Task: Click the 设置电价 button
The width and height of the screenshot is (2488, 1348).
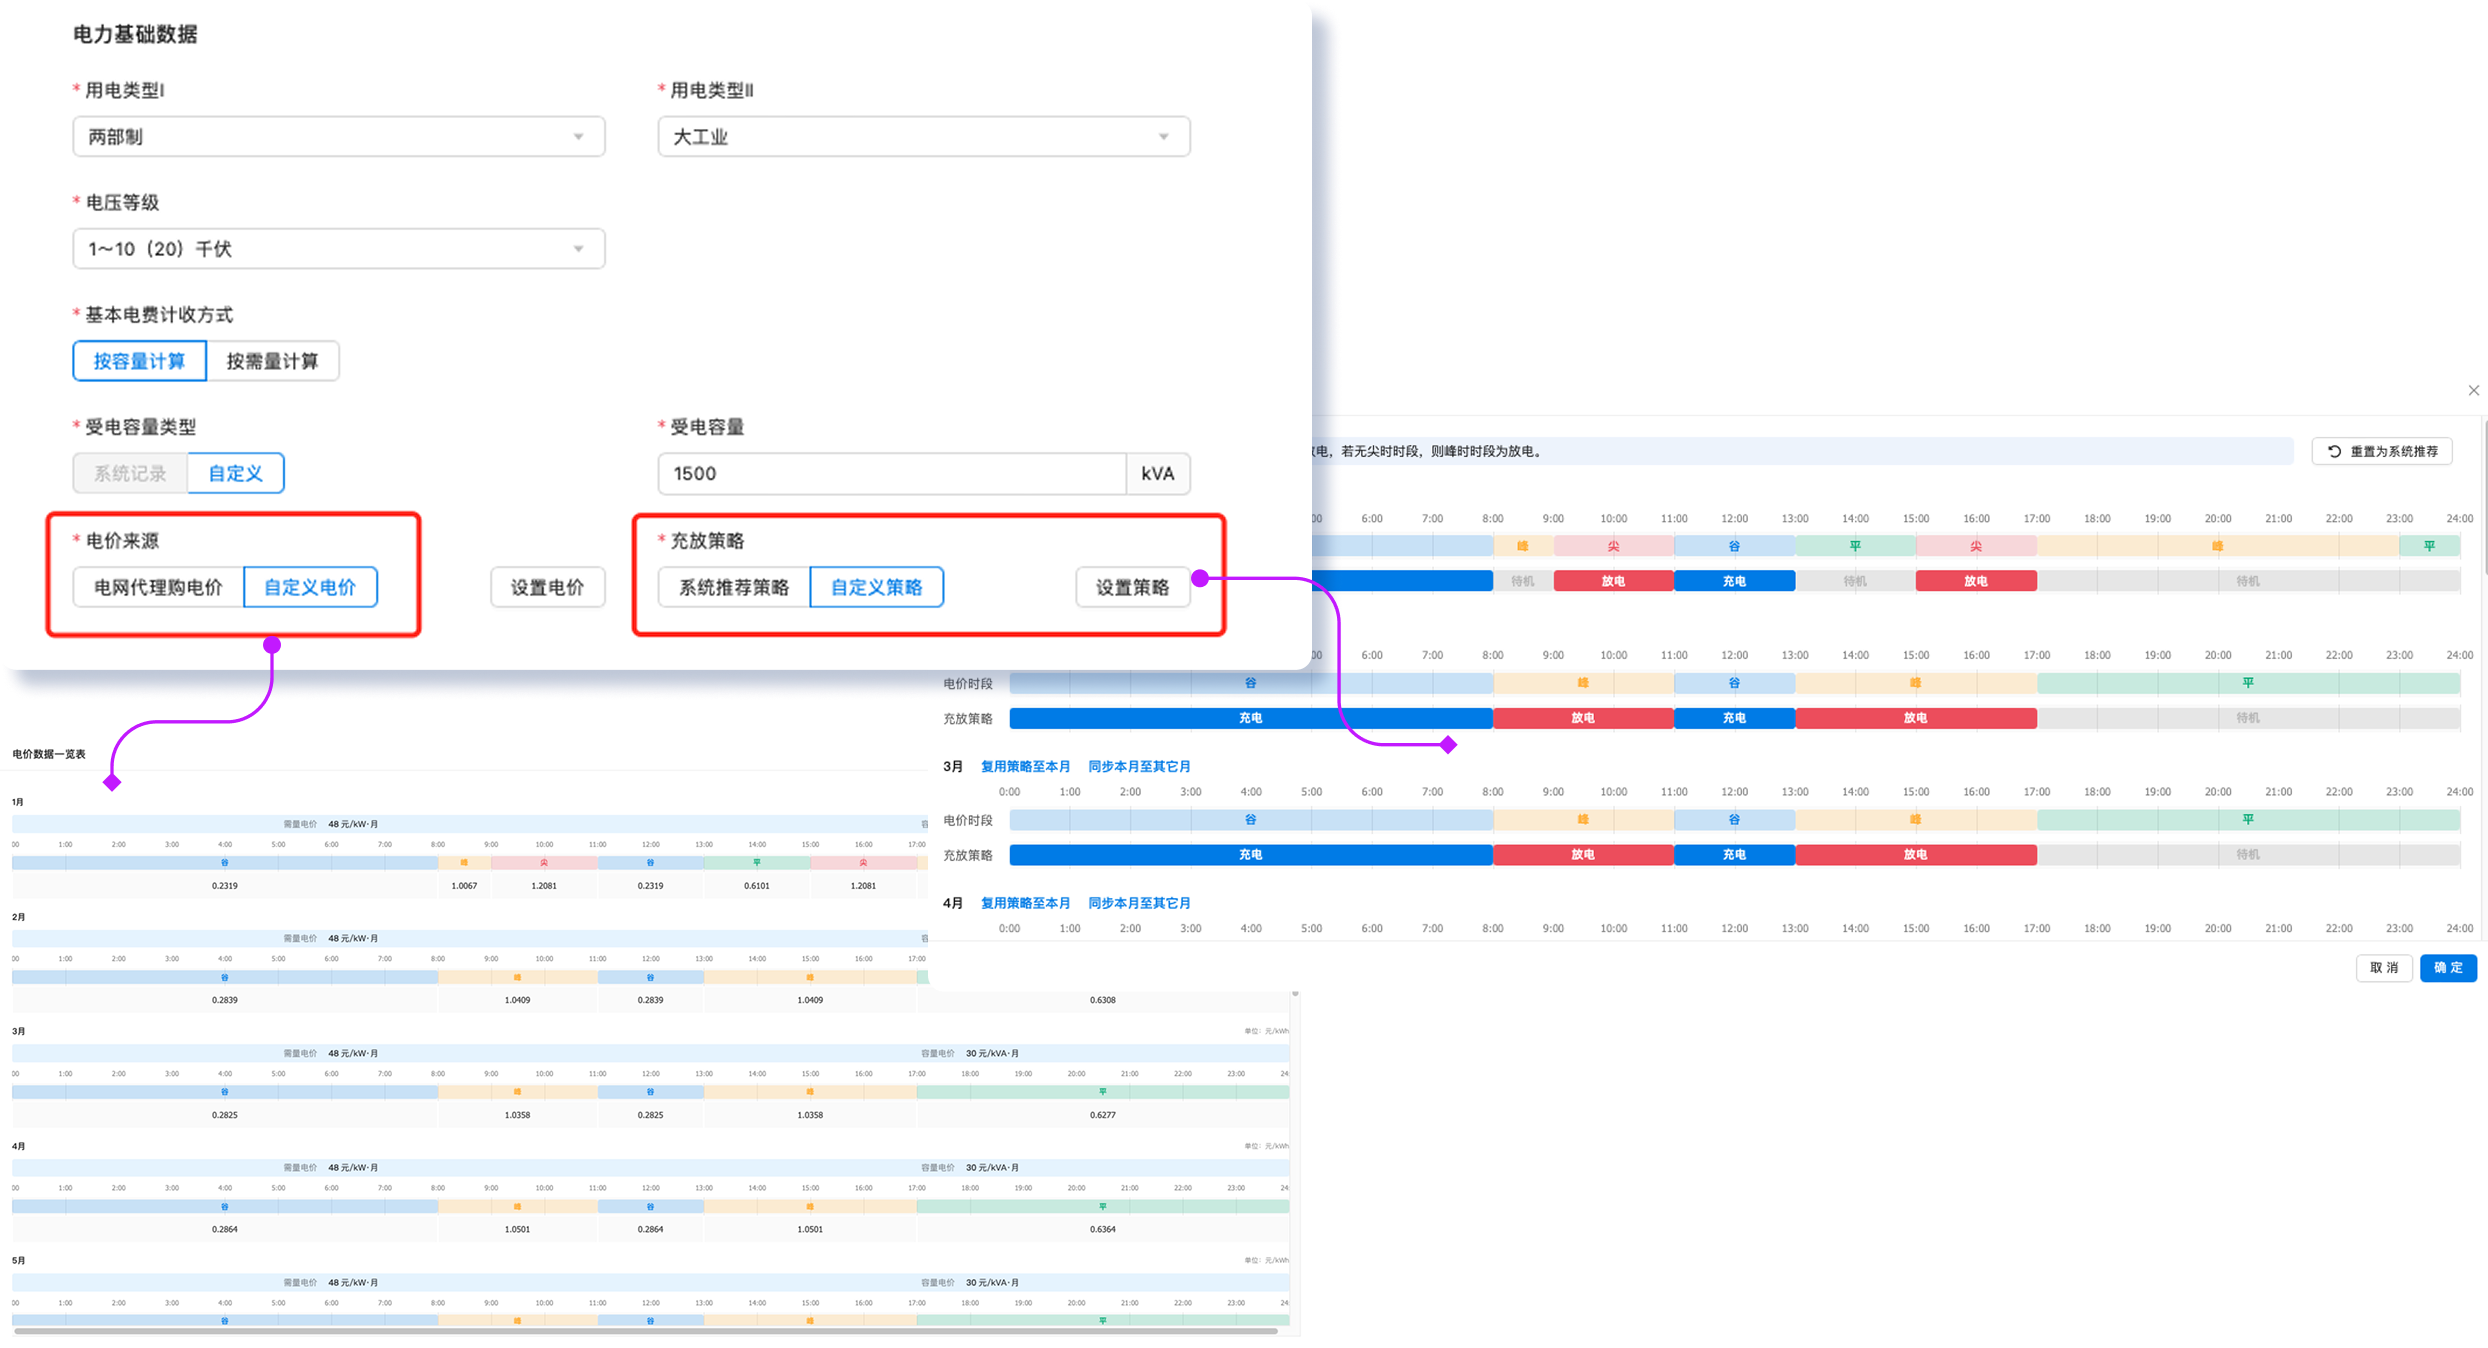Action: click(x=547, y=587)
